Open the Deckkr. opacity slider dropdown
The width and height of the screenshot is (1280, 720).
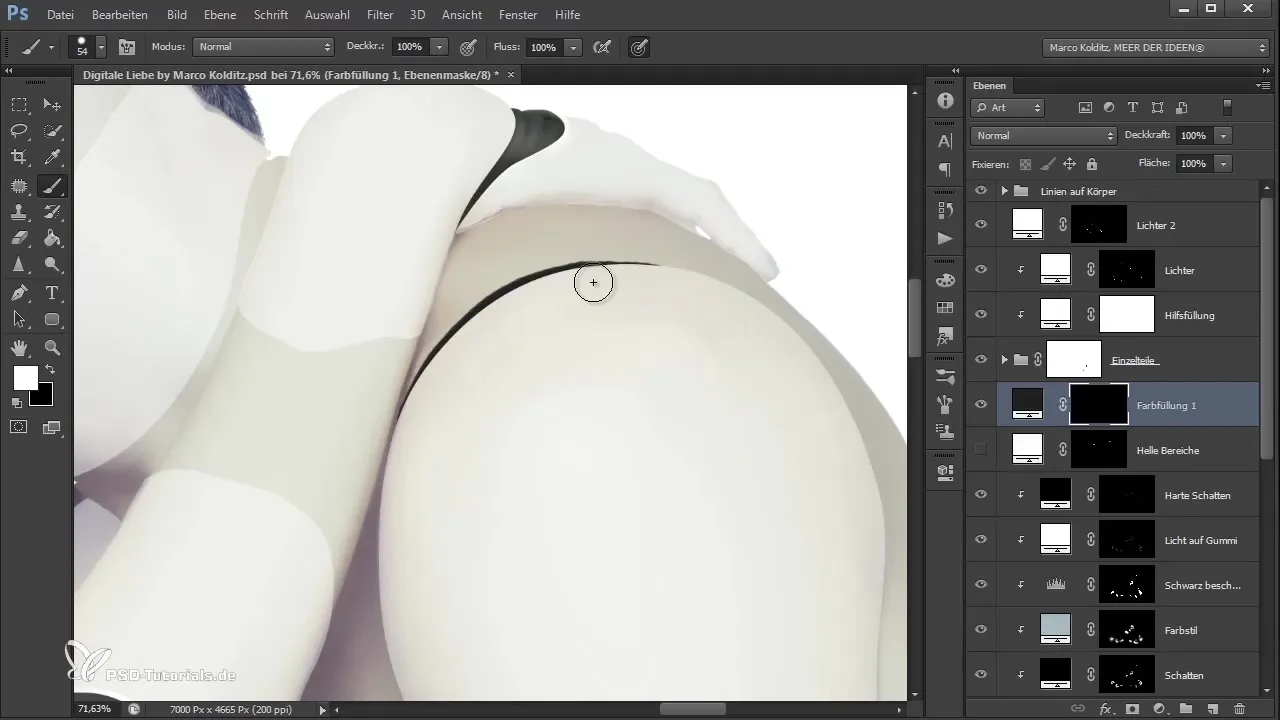[439, 47]
